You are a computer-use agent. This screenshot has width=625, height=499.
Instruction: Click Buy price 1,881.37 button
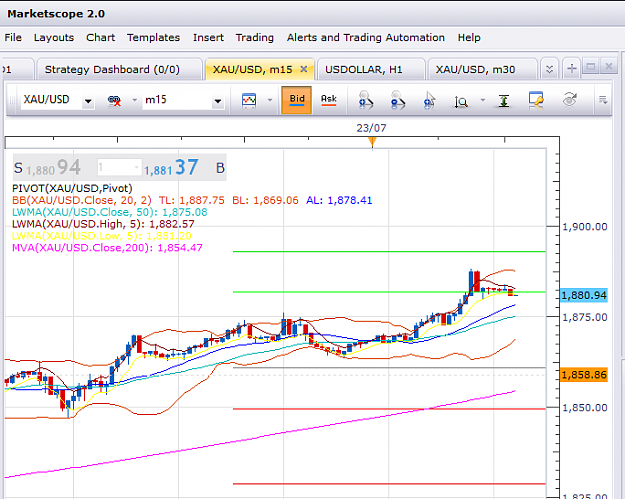click(185, 168)
